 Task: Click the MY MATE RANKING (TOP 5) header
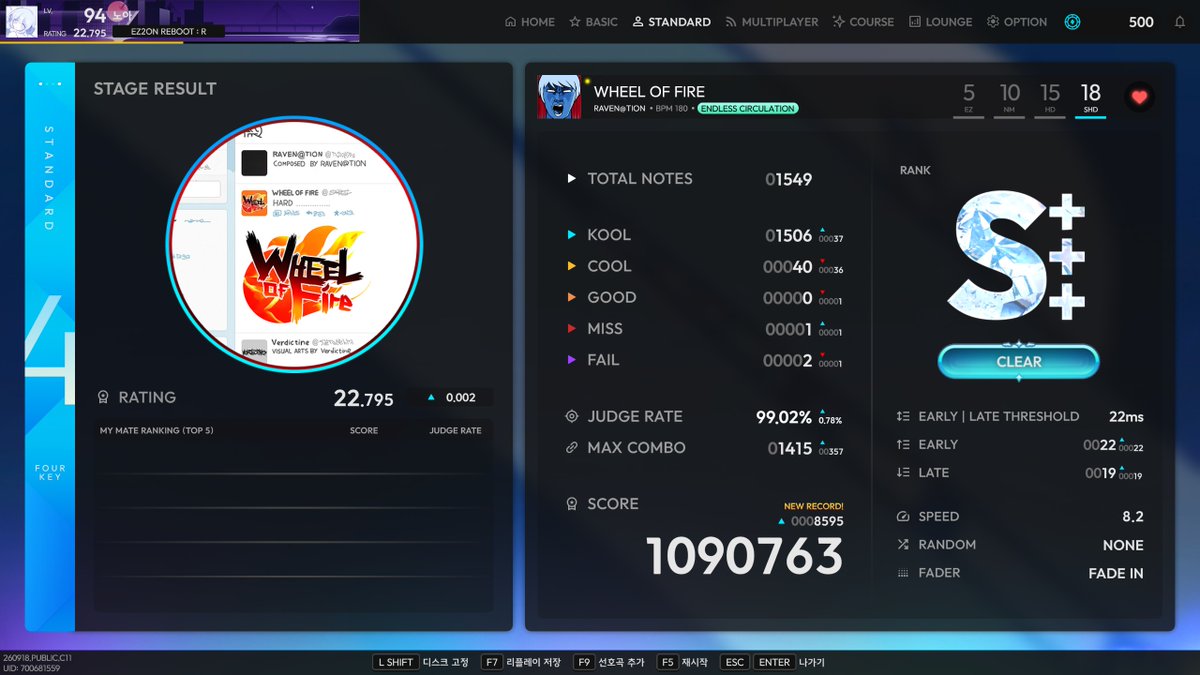click(x=156, y=431)
